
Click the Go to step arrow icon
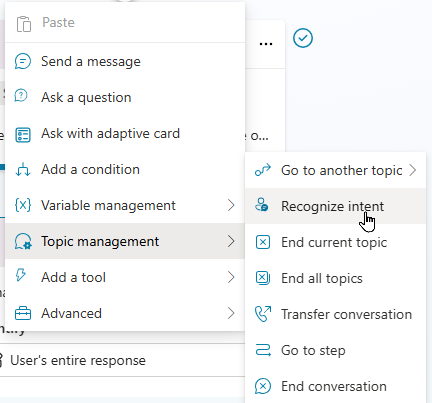tap(263, 350)
